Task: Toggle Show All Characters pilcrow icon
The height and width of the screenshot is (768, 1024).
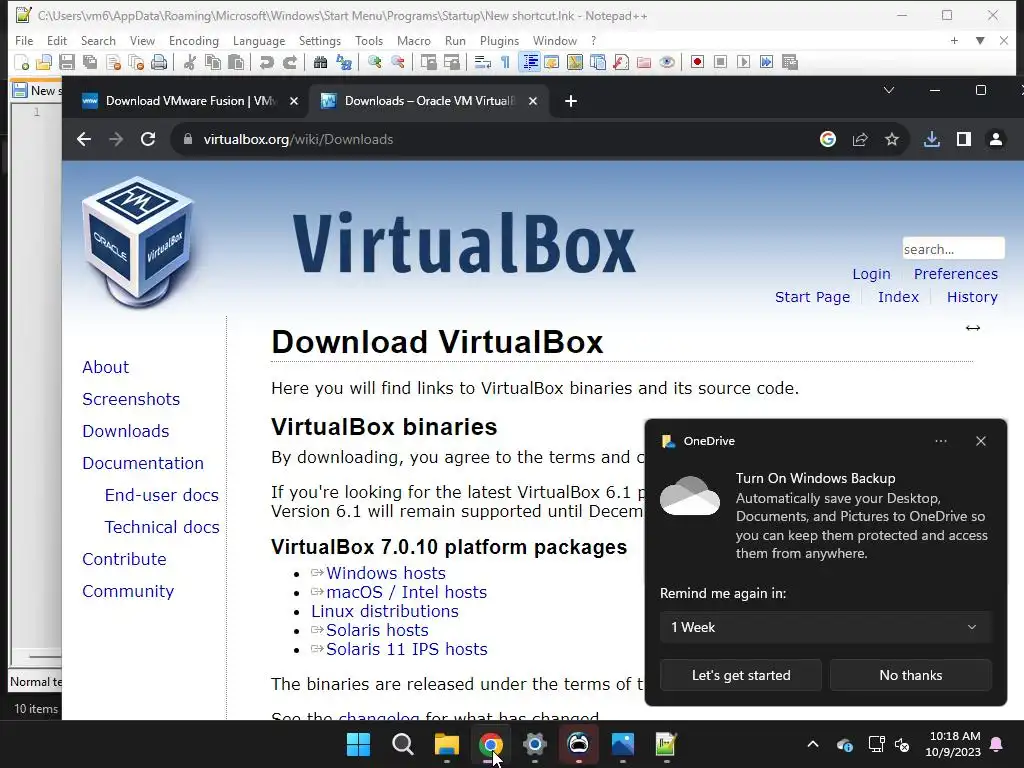Action: [x=505, y=62]
